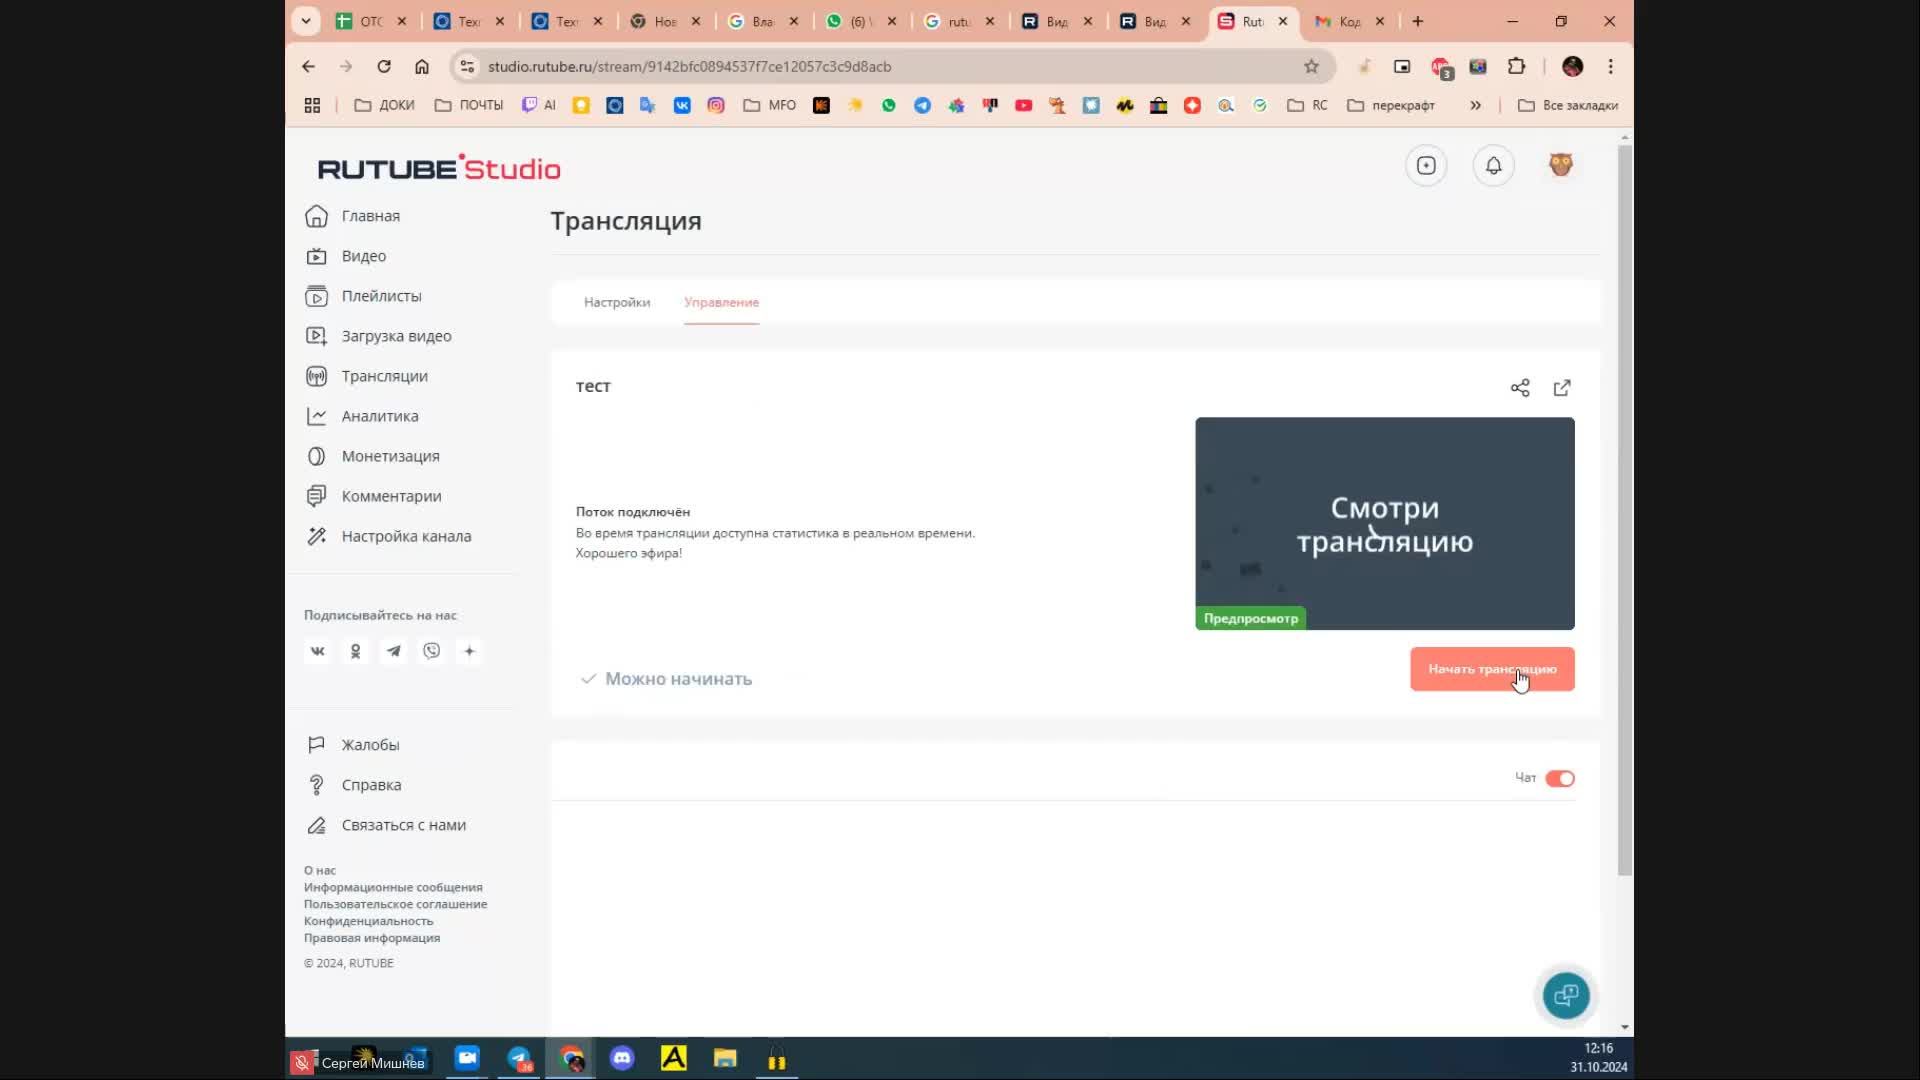Image resolution: width=1920 pixels, height=1080 pixels.
Task: Click the stream preview thumbnail
Action: tap(1385, 523)
